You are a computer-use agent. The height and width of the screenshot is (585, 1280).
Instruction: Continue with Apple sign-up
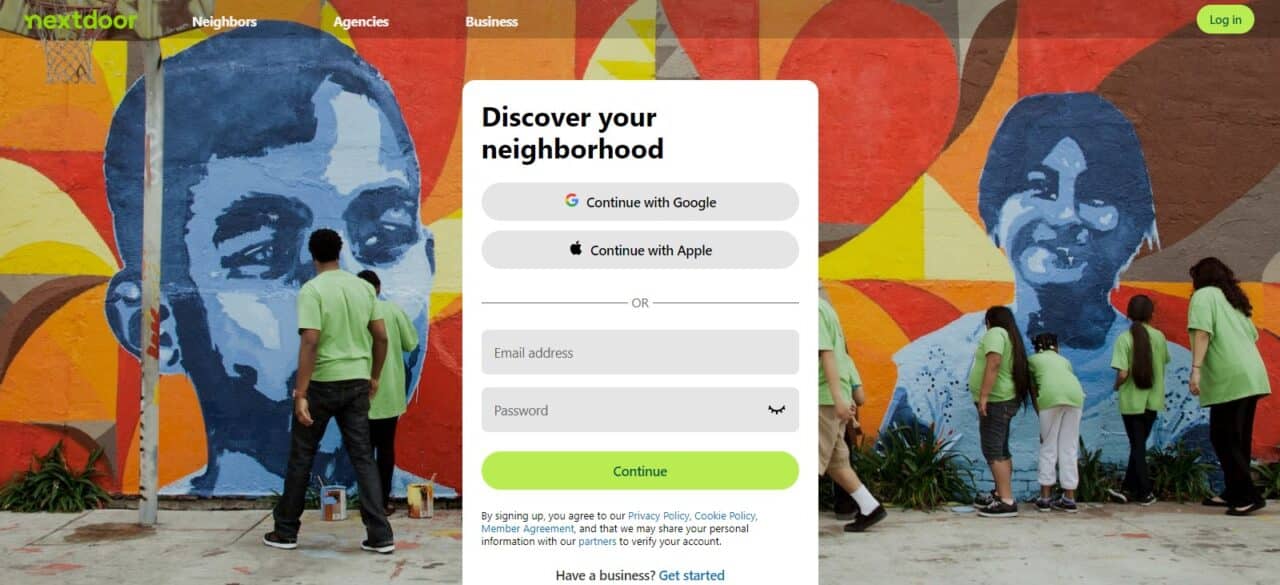[640, 250]
